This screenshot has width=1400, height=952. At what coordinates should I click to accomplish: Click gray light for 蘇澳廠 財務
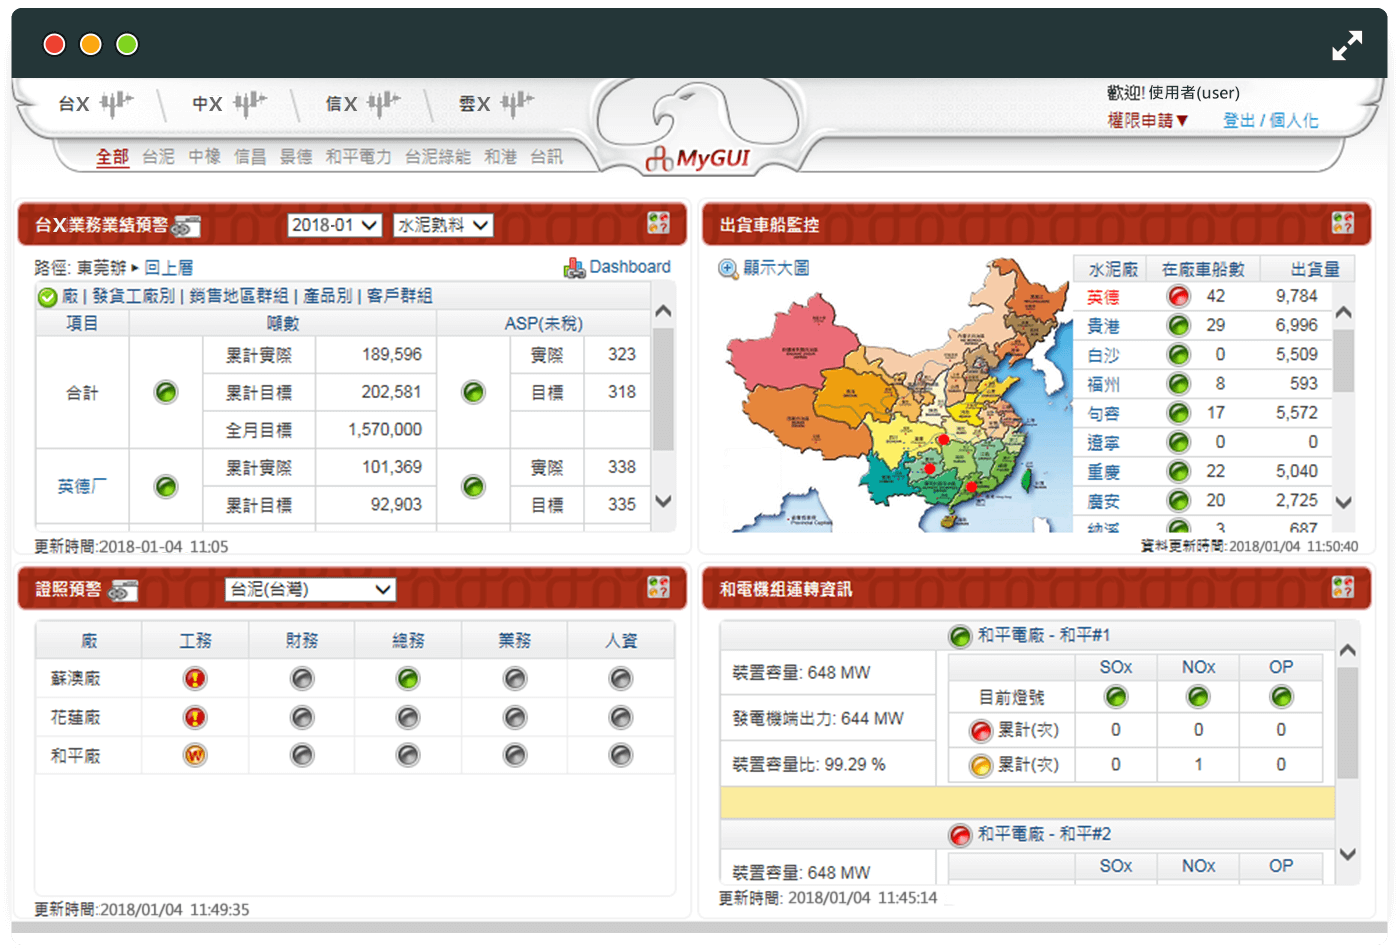coord(302,679)
